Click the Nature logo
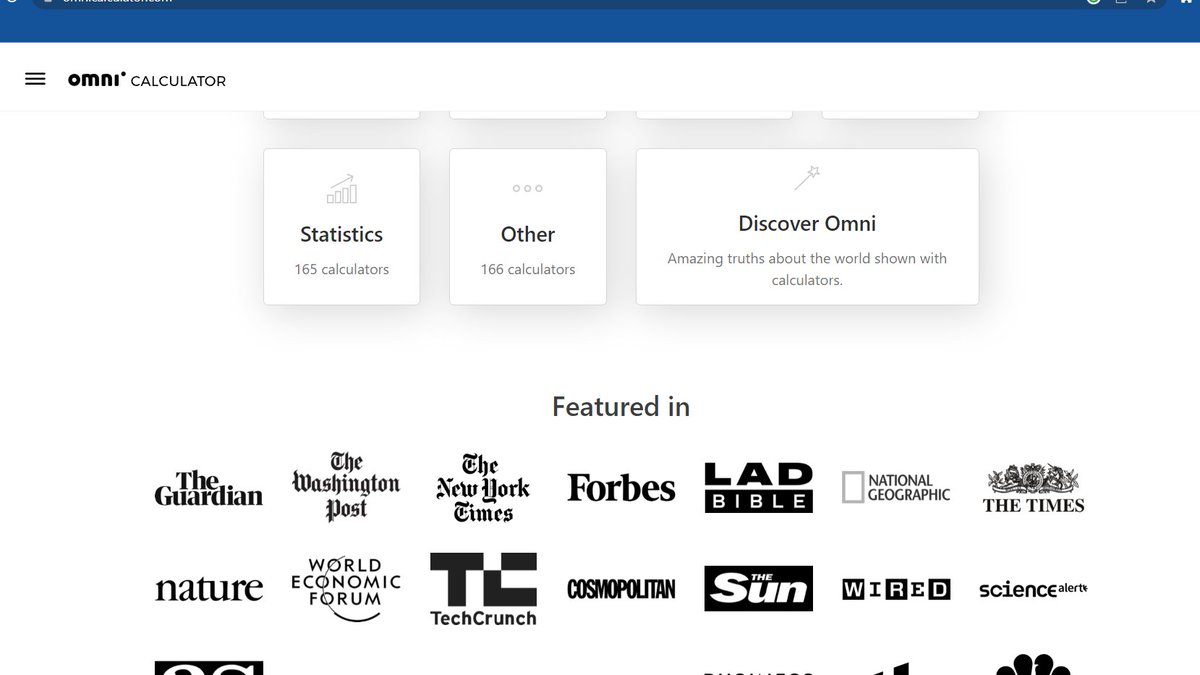 tap(209, 589)
